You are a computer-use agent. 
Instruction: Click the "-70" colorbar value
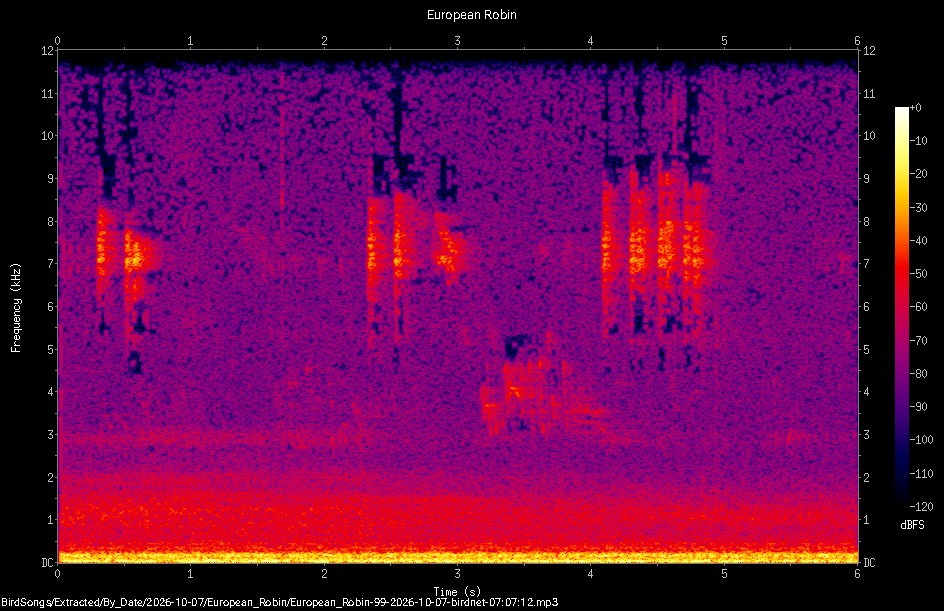(x=919, y=341)
